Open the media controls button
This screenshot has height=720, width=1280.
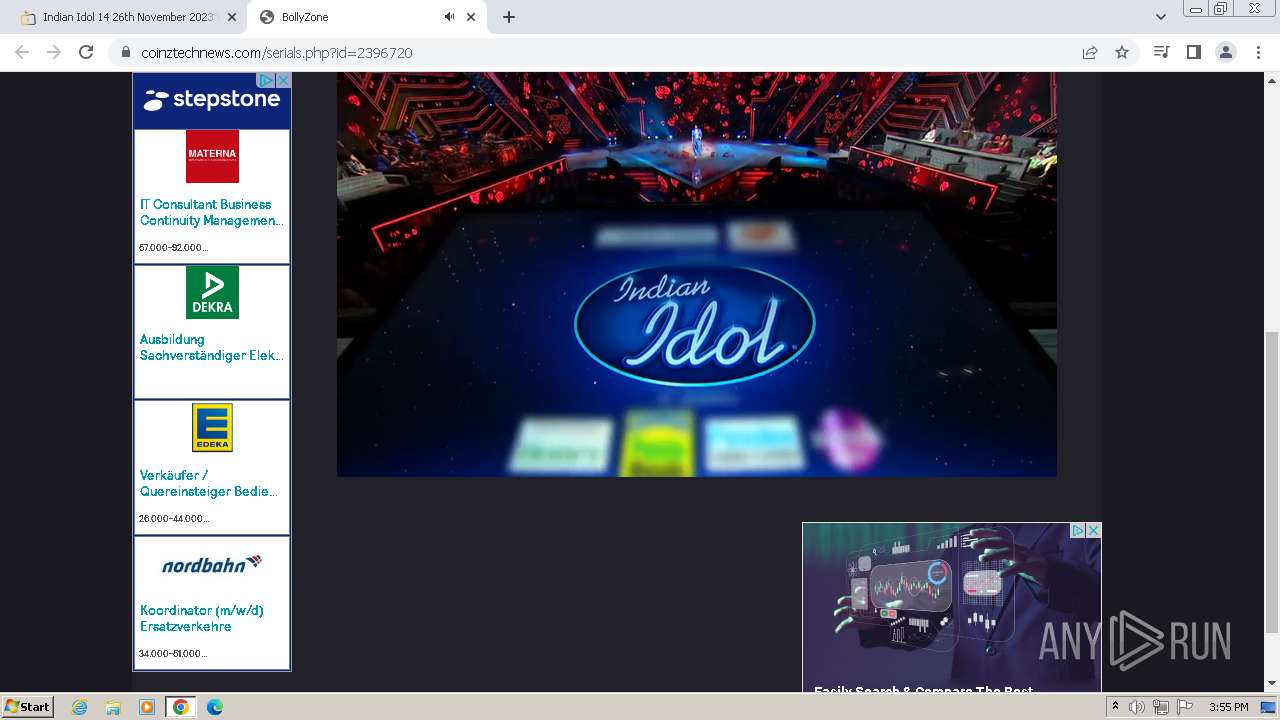[x=1161, y=52]
